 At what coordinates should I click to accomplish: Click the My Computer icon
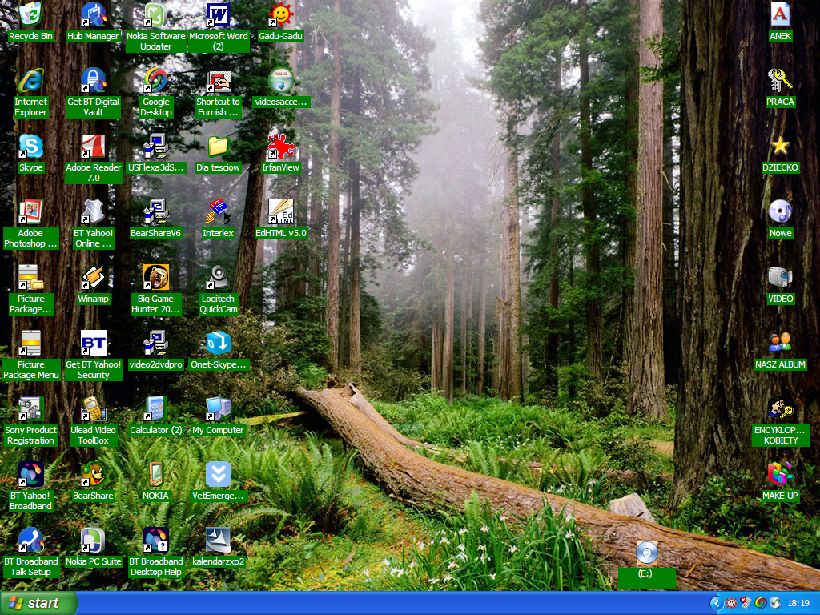click(218, 409)
